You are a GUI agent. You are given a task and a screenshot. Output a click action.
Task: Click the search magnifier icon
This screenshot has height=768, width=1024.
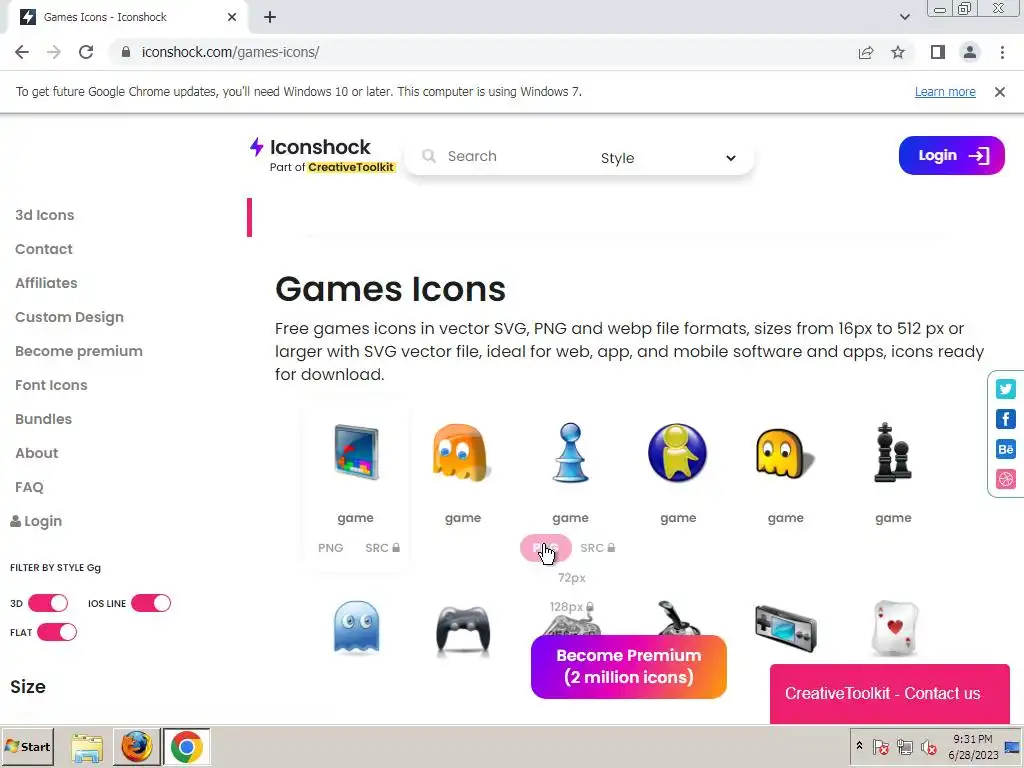[428, 156]
